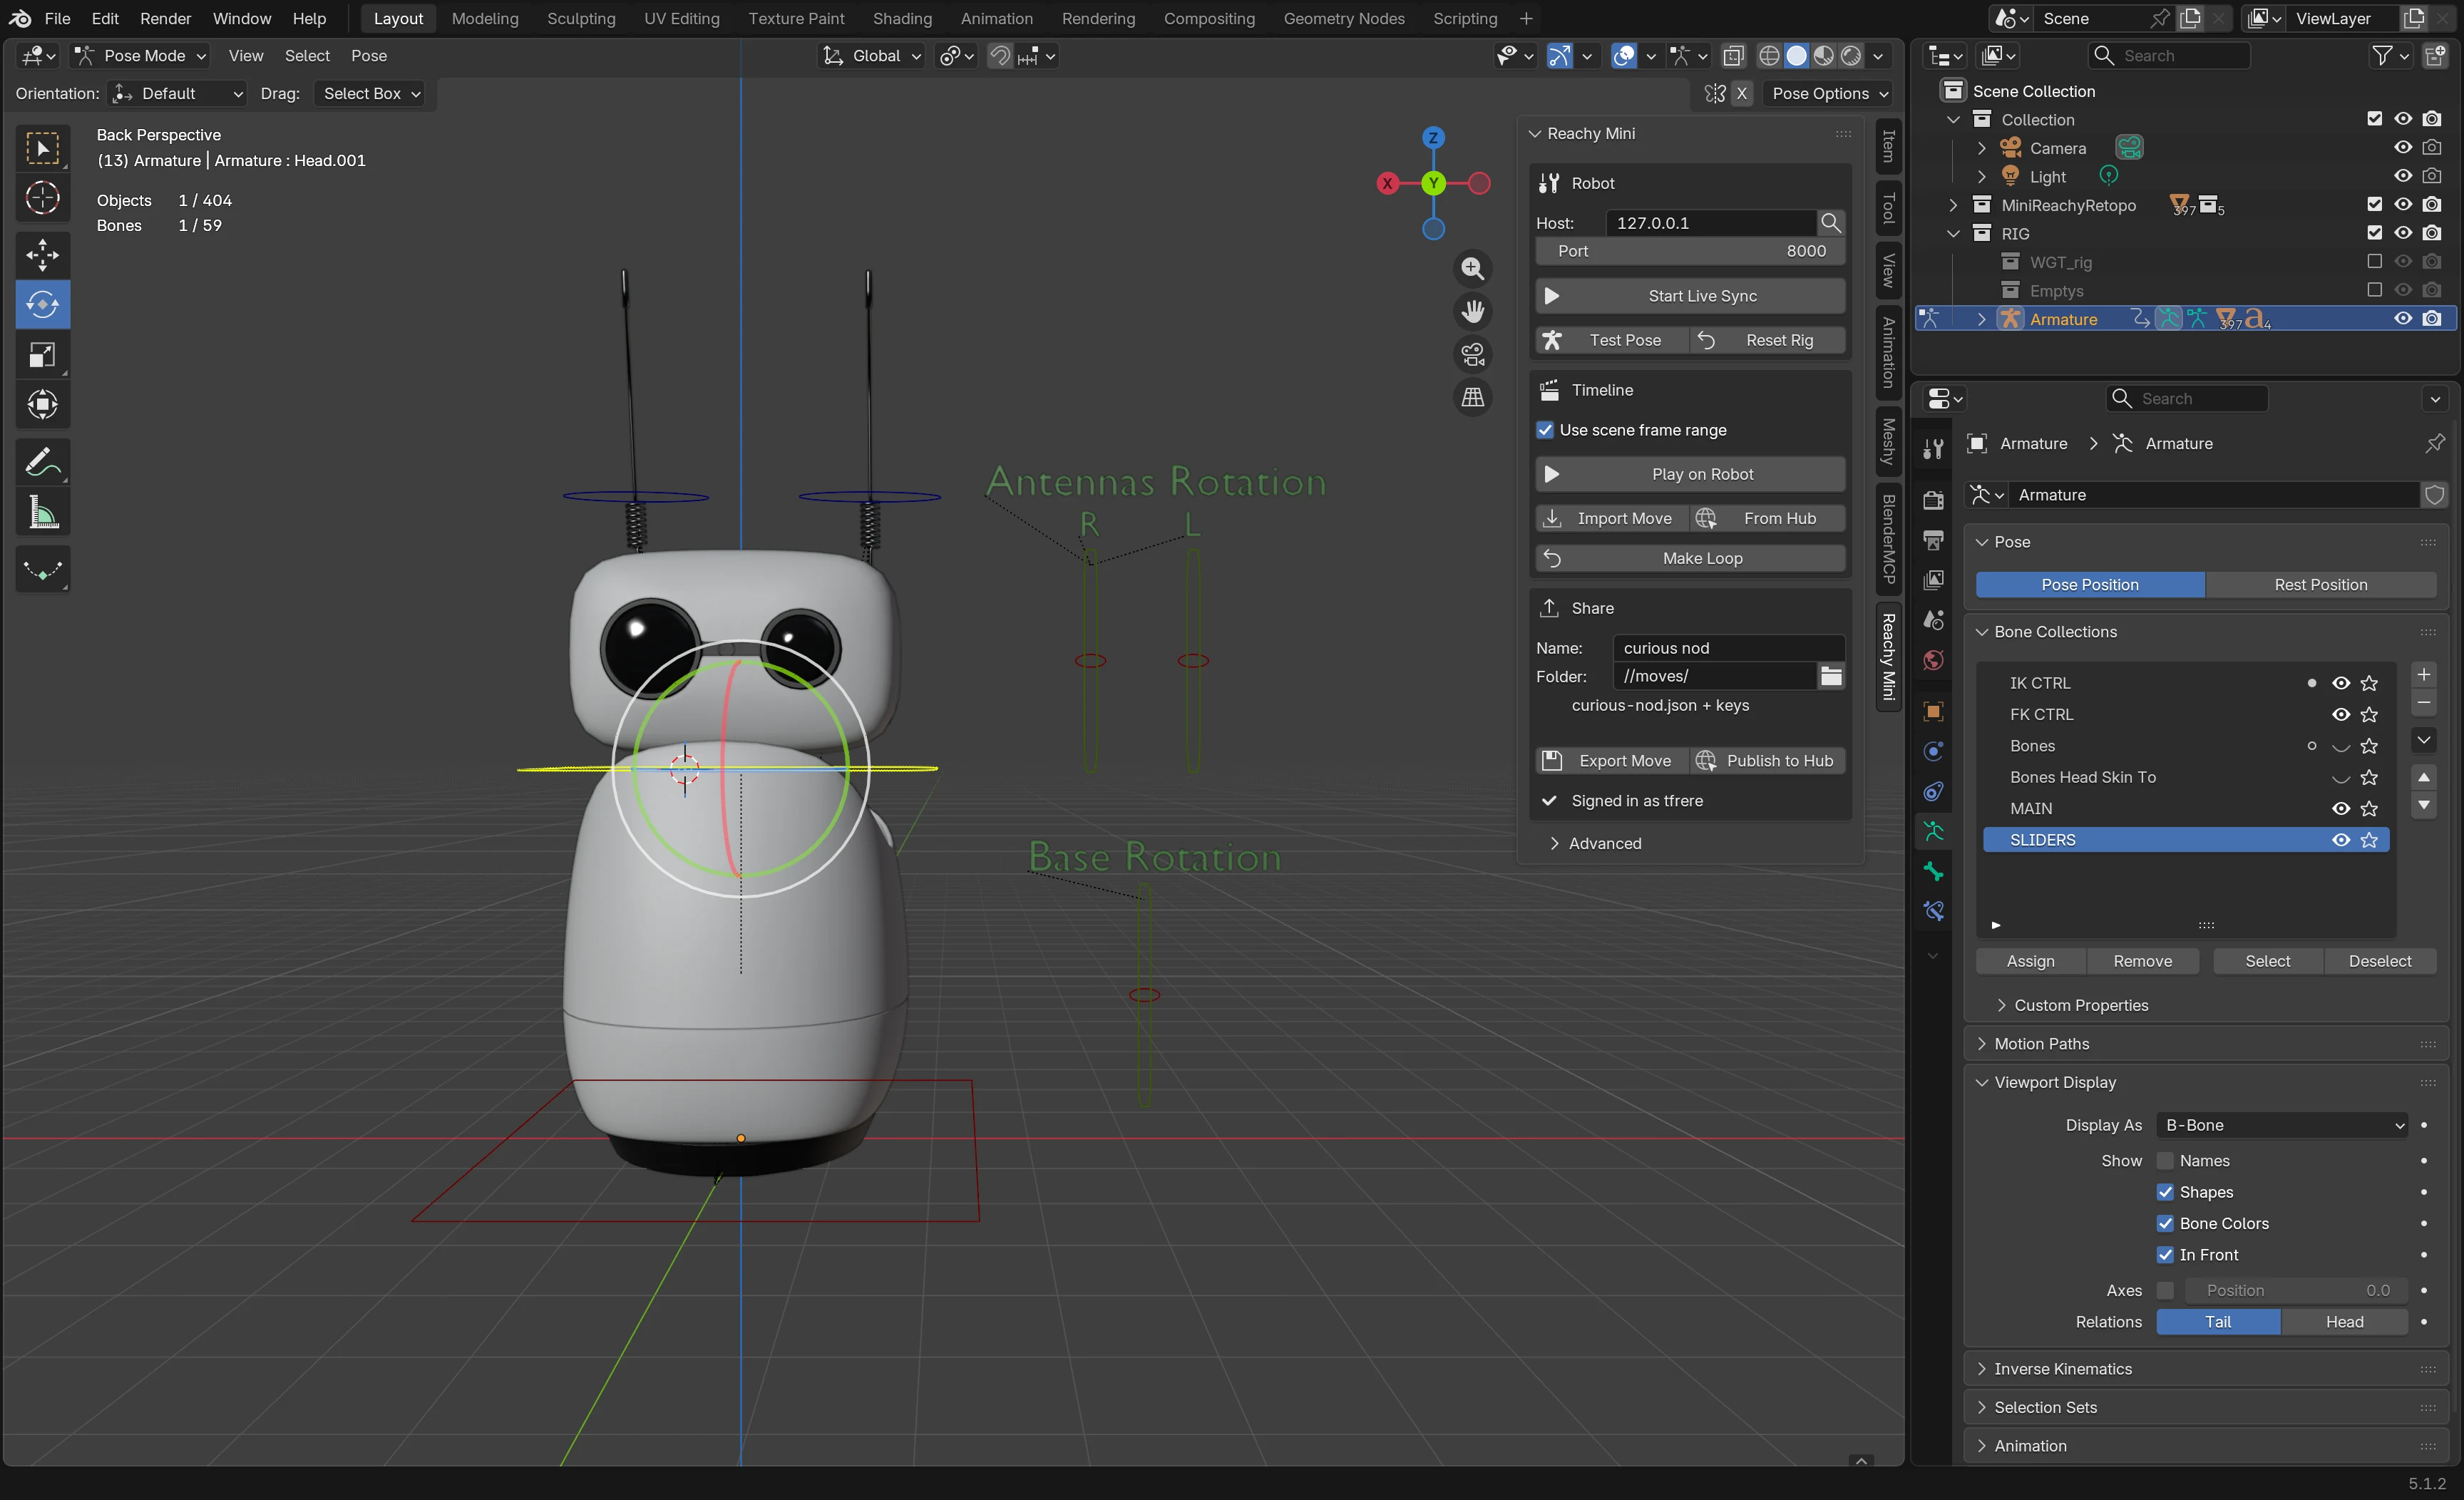Open Display As B-Bone dropdown
The height and width of the screenshot is (1500, 2464).
[2282, 1125]
